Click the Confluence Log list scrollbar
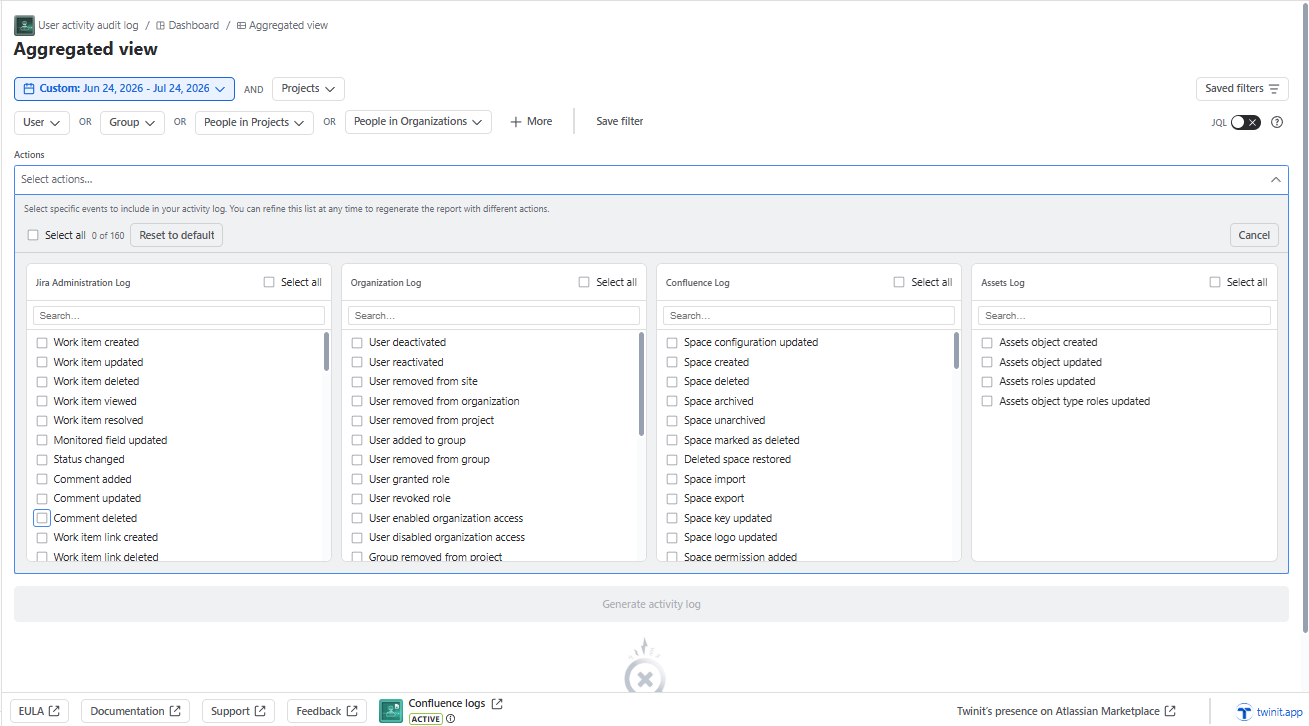This screenshot has width=1309, height=726. tap(956, 350)
